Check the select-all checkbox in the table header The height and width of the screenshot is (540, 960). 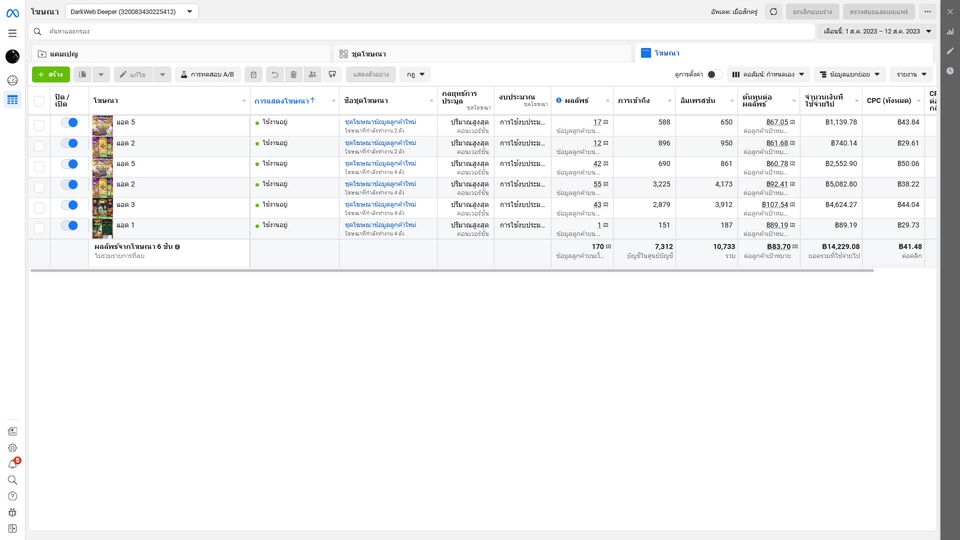(39, 101)
